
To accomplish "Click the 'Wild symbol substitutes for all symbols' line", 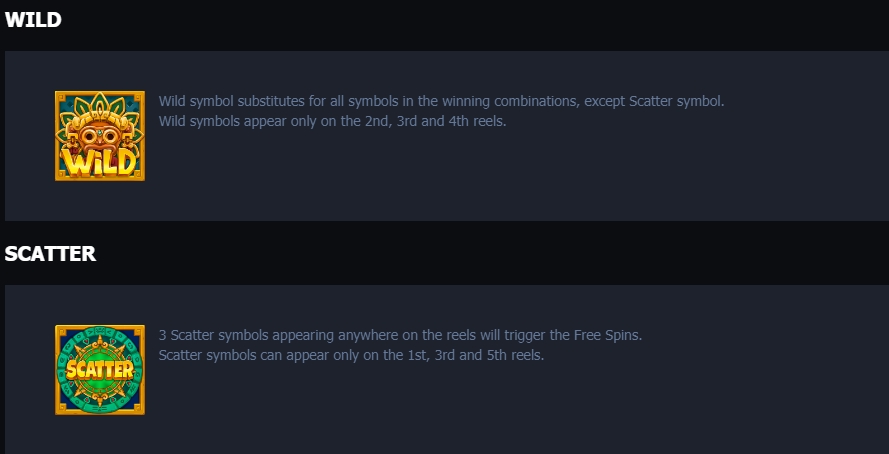I will pos(442,101).
